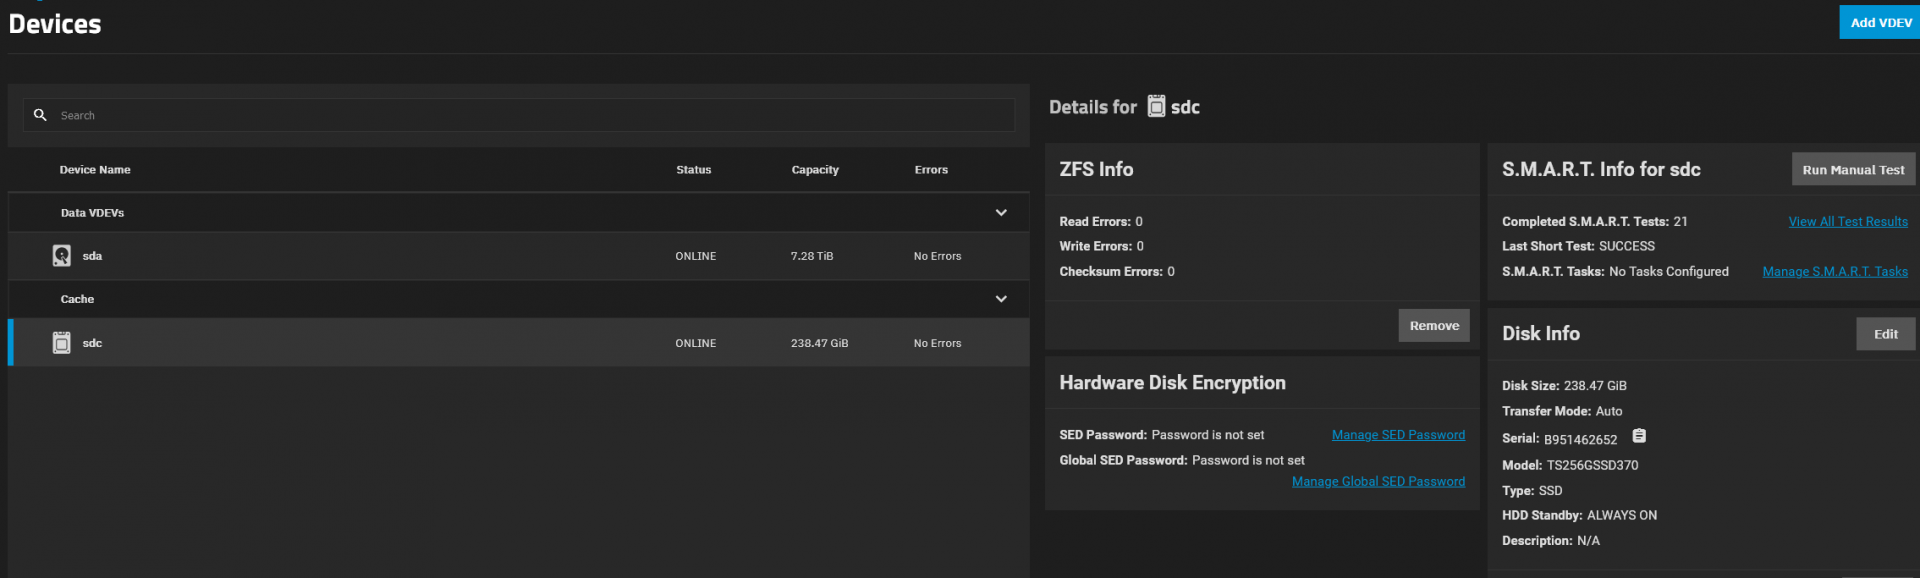
Task: Select the sdc cache device row
Action: (519, 343)
